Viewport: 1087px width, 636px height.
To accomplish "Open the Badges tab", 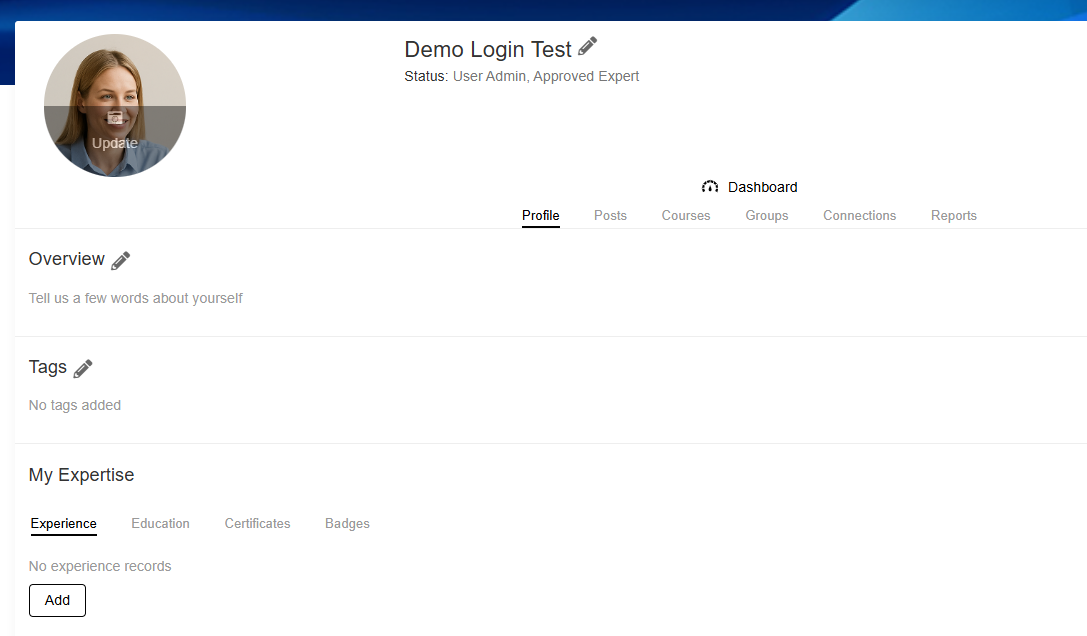I will tap(347, 523).
